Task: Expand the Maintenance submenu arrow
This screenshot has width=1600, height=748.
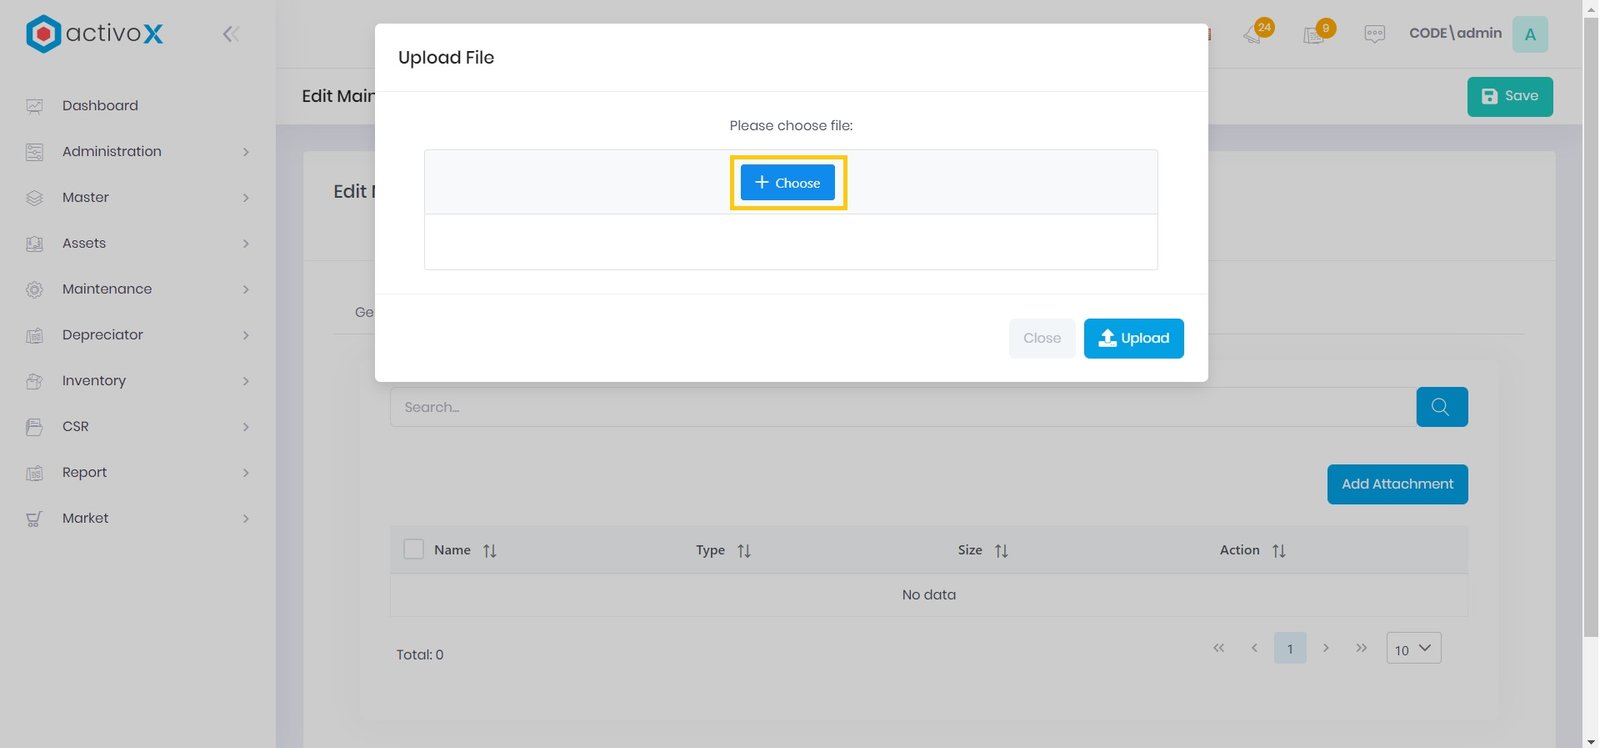Action: click(246, 290)
